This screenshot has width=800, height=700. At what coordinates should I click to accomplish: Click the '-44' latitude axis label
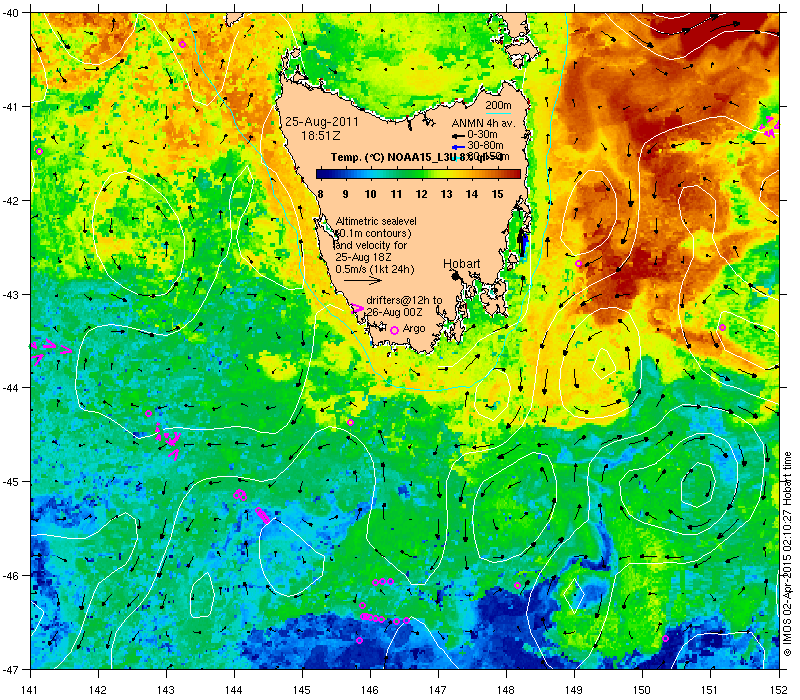10,388
